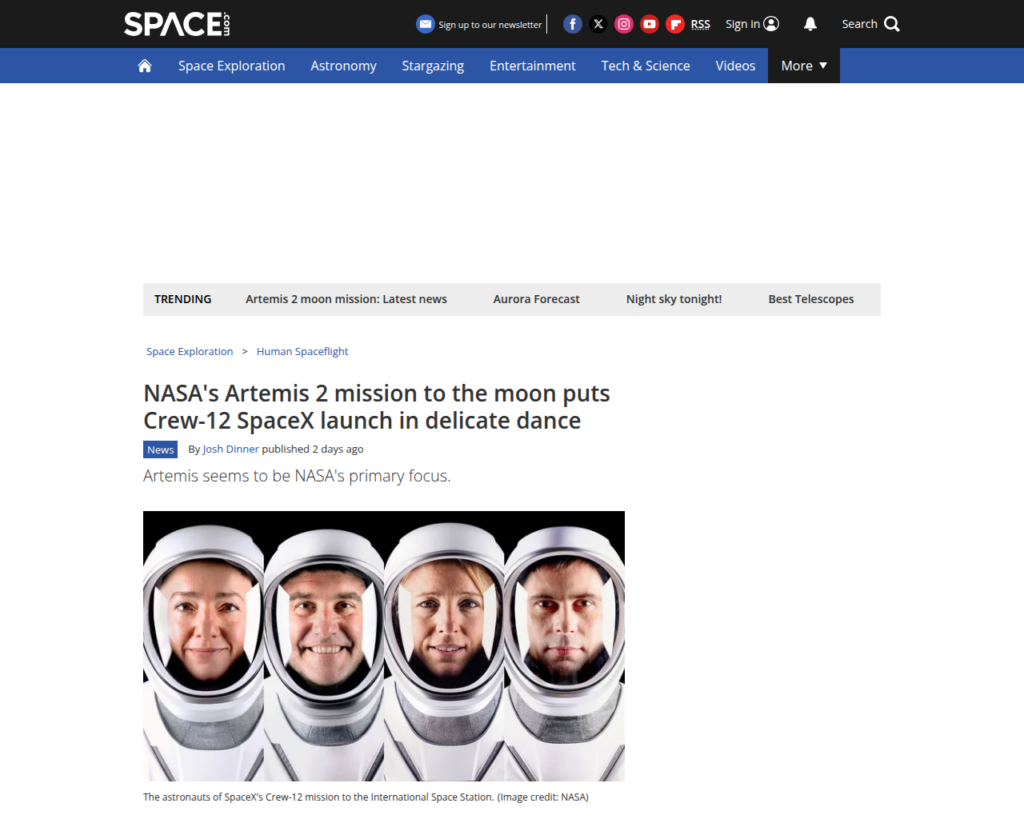Go to Home via house icon
The height and width of the screenshot is (819, 1024).
(x=145, y=66)
